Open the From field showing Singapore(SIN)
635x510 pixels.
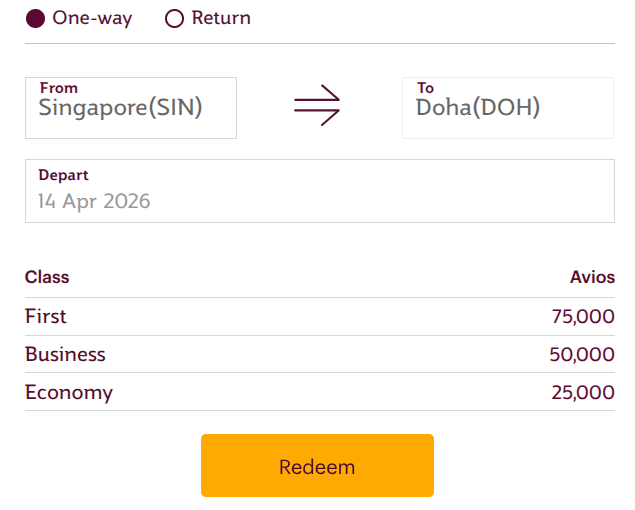[x=131, y=108]
